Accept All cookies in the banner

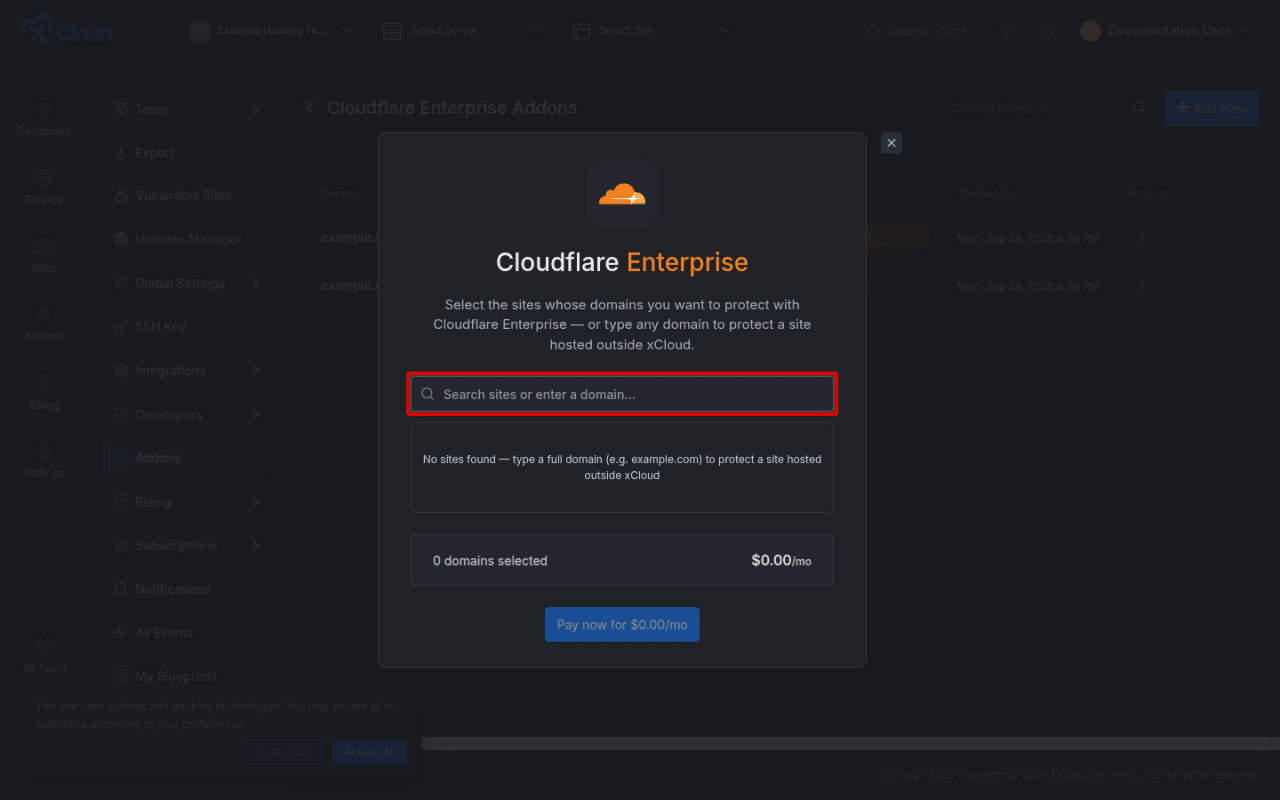tap(370, 752)
